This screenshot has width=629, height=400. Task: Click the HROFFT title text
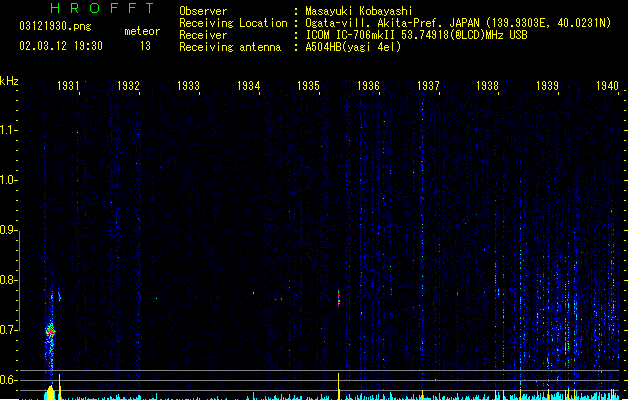pos(102,8)
